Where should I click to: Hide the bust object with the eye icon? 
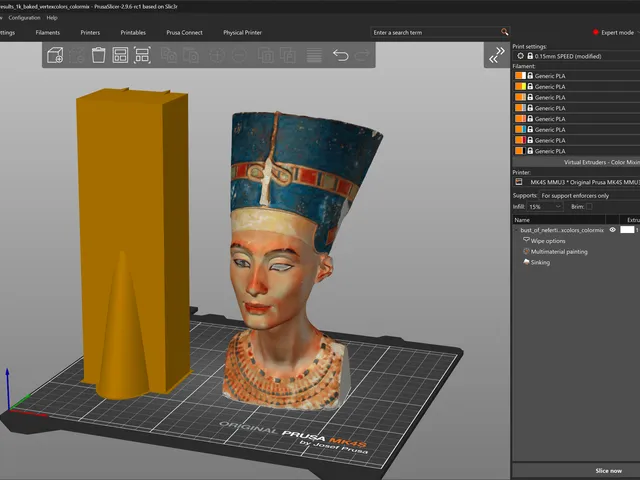pos(612,230)
